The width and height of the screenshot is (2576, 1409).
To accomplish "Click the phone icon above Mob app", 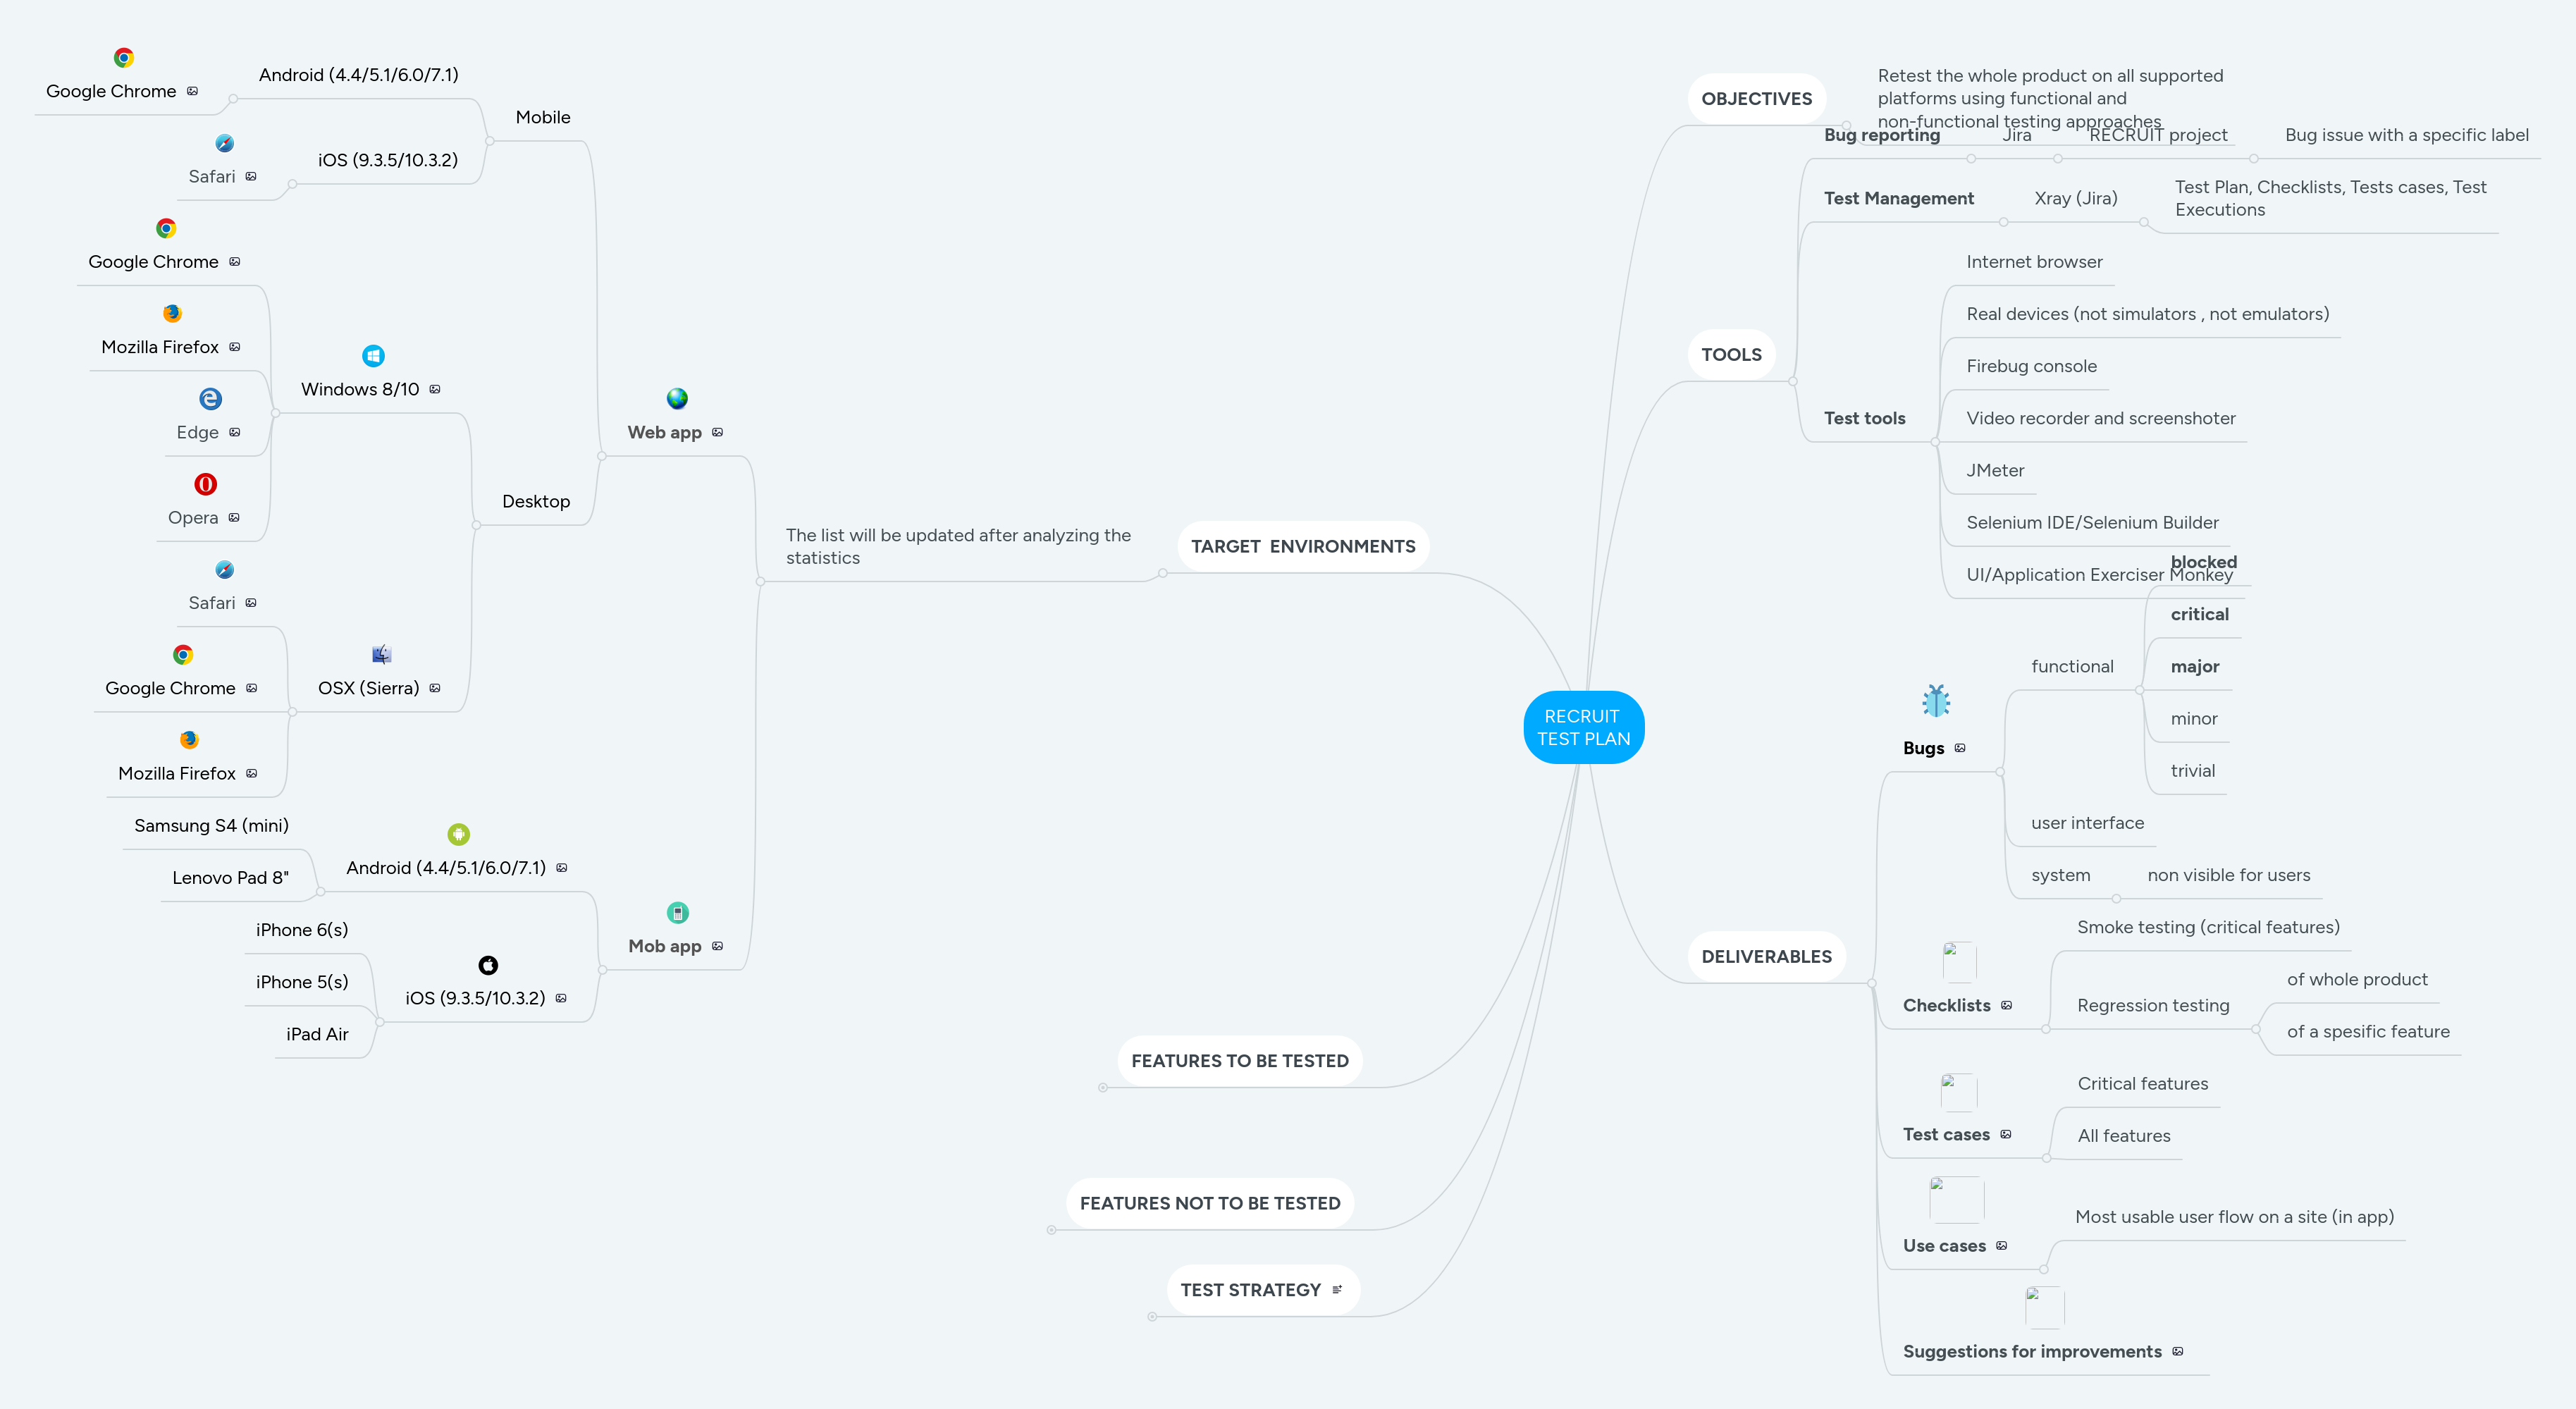I will coord(677,913).
